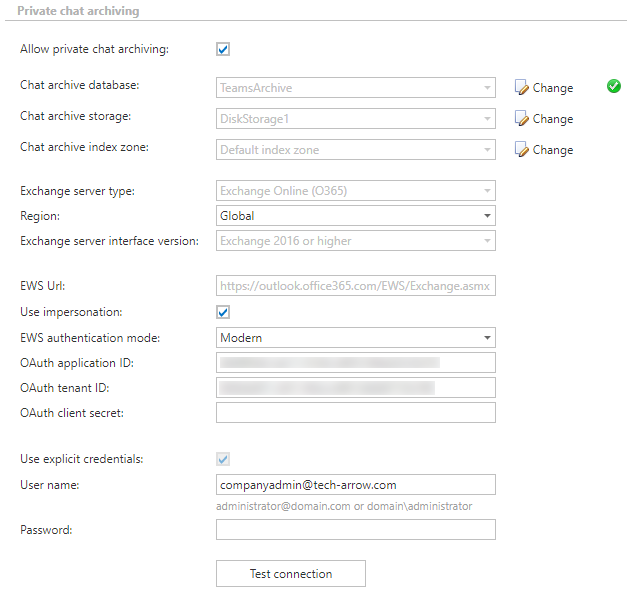Click Change link for Chat archive index zone
The width and height of the screenshot is (631, 592).
tap(552, 150)
